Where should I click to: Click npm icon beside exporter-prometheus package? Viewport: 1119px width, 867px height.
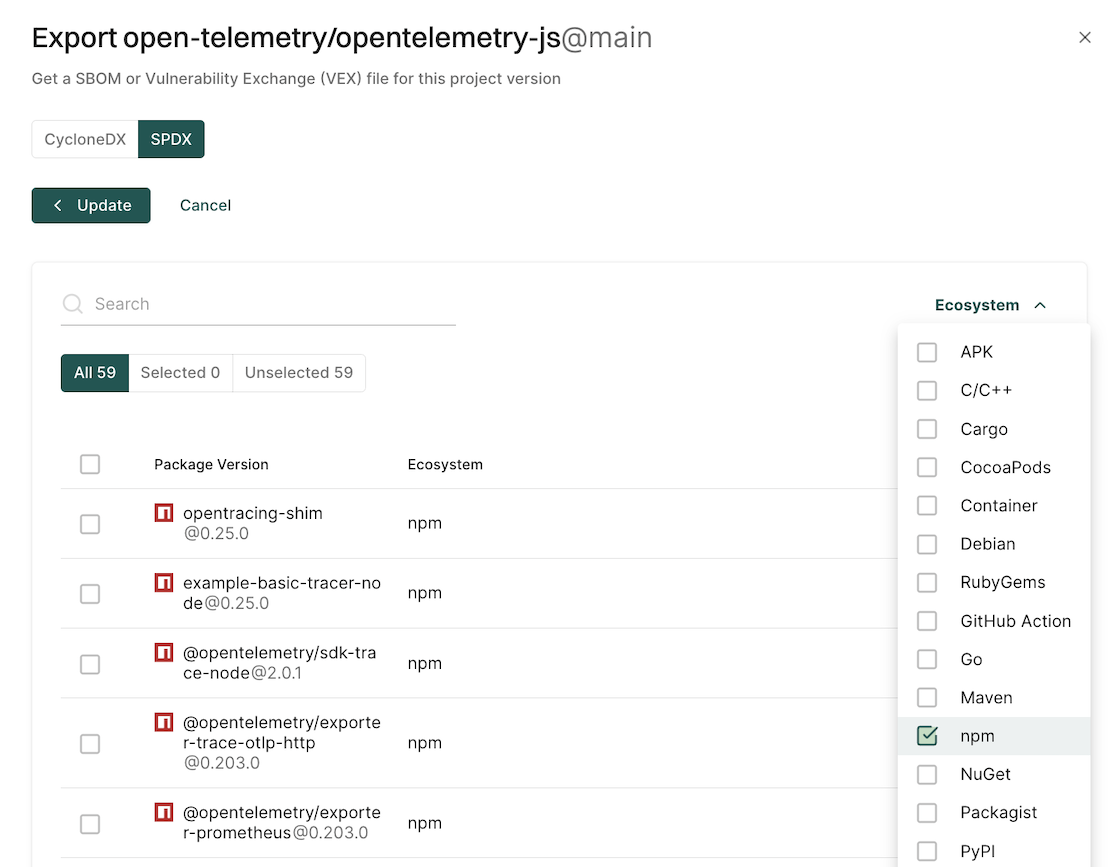click(164, 812)
